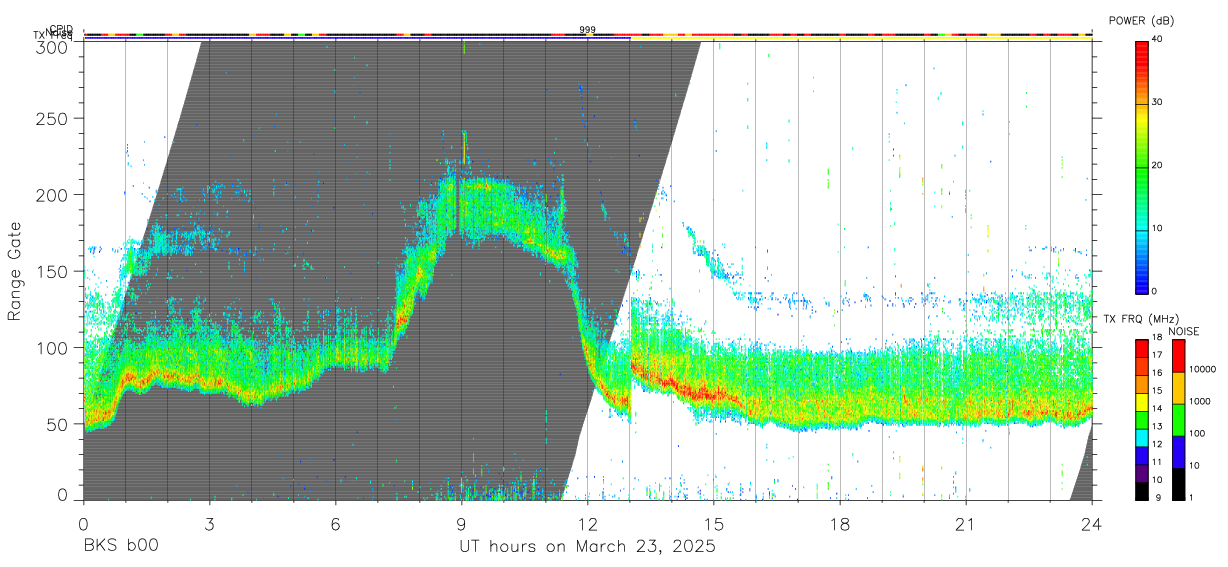Click the BKS b00 radar label

coord(121,547)
